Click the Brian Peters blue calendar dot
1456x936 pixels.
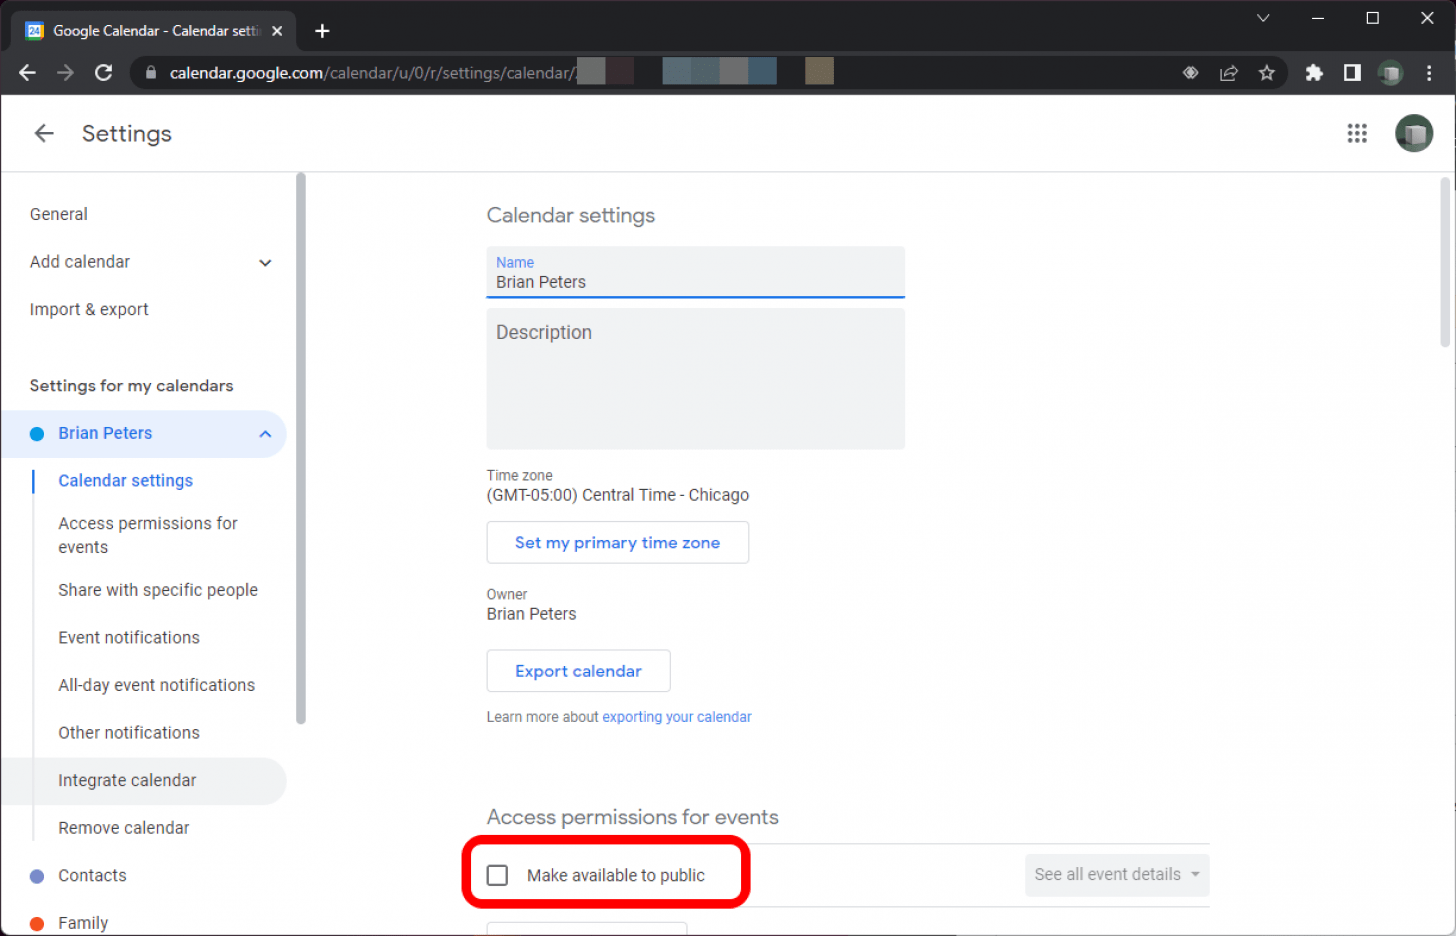tap(37, 434)
